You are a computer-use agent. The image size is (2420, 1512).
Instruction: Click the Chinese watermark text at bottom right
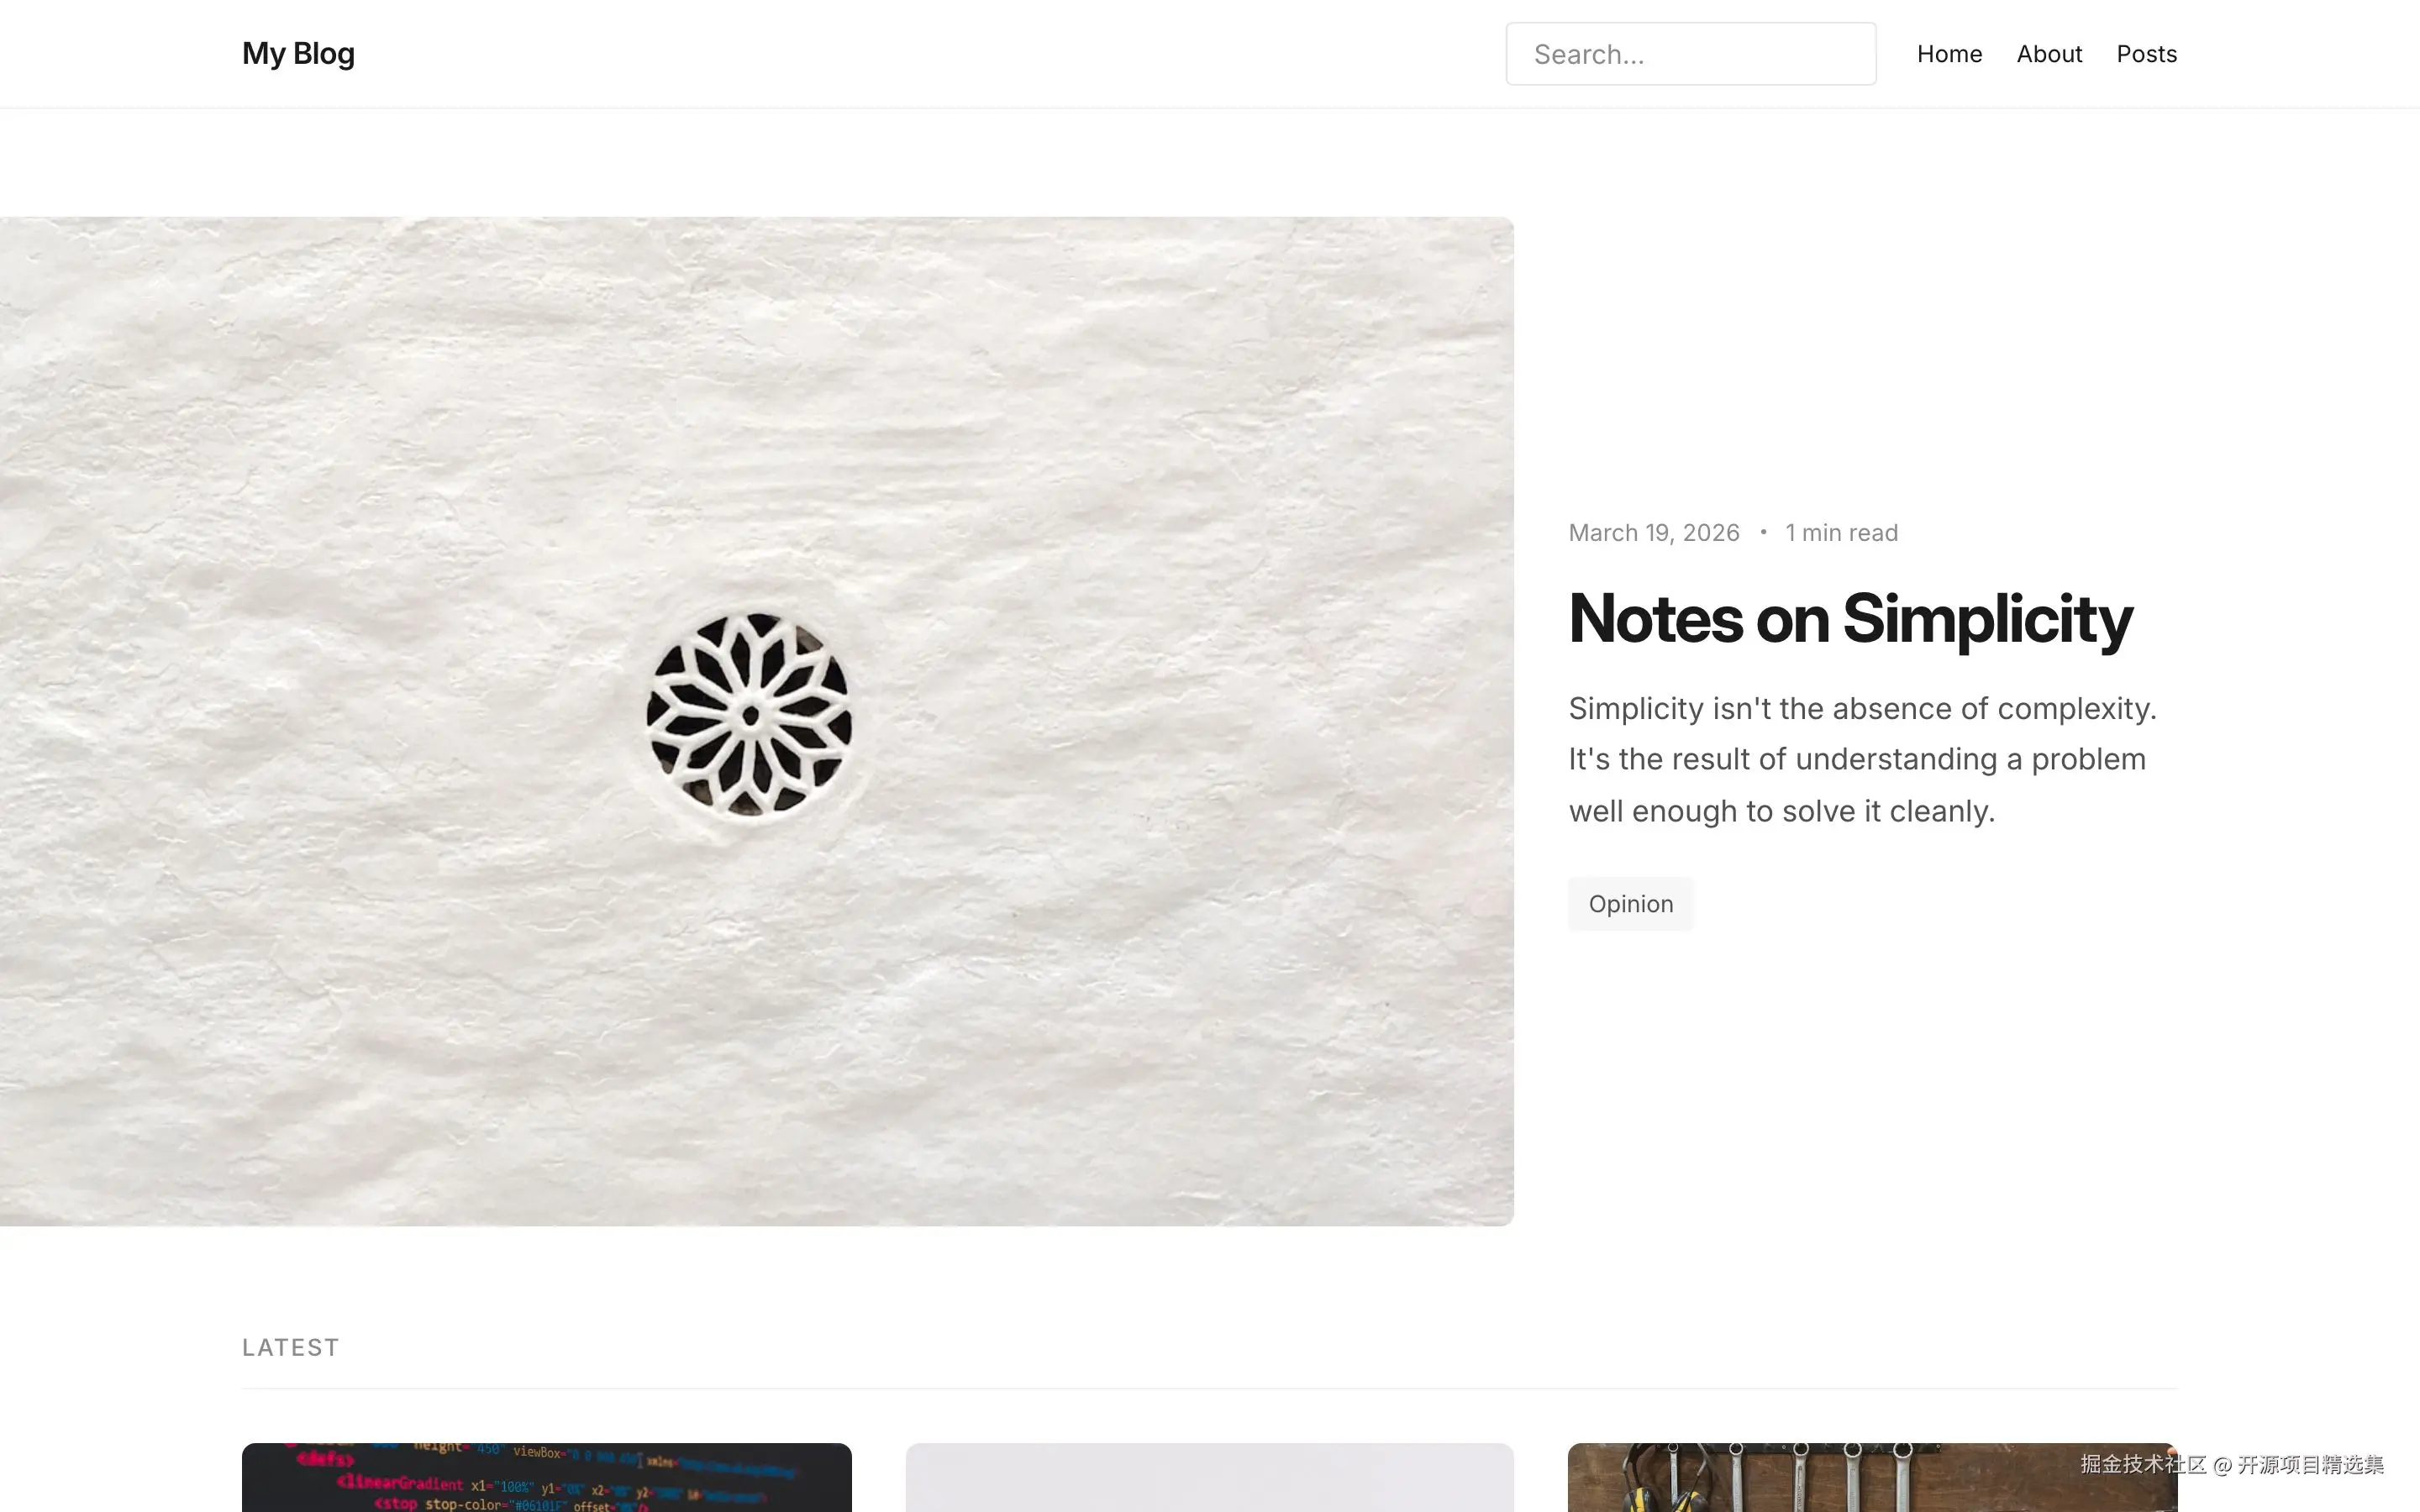2232,1464
